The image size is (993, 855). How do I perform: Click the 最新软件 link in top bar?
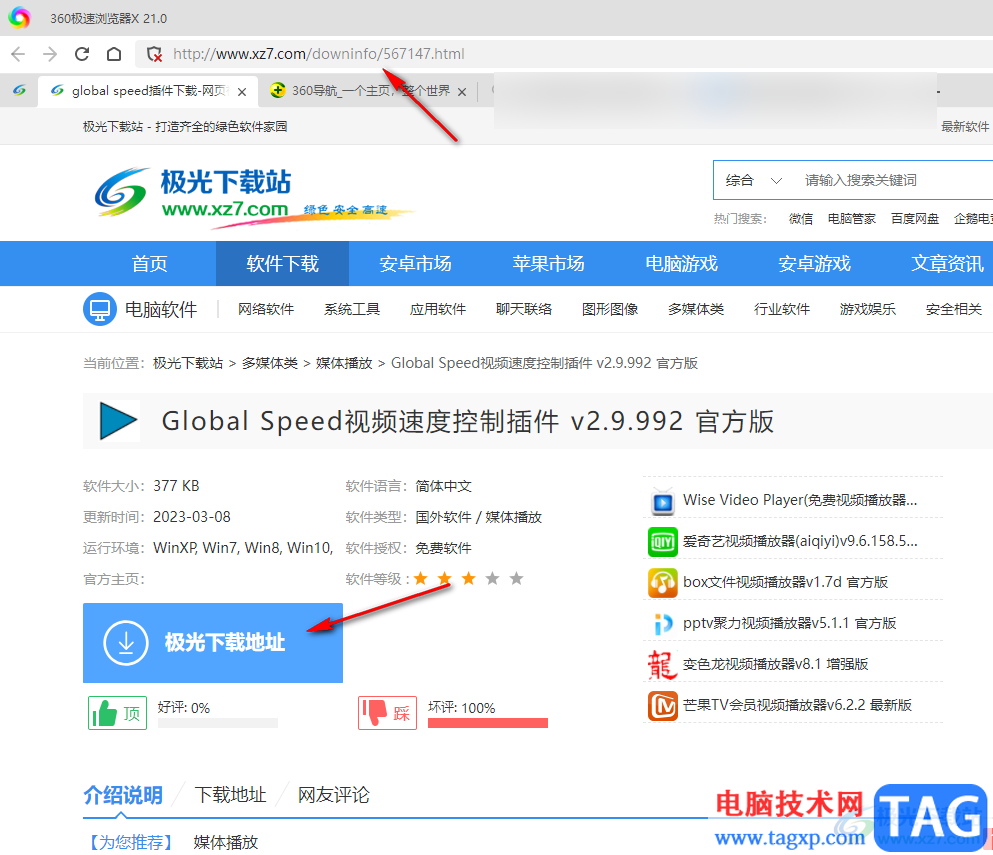point(965,127)
